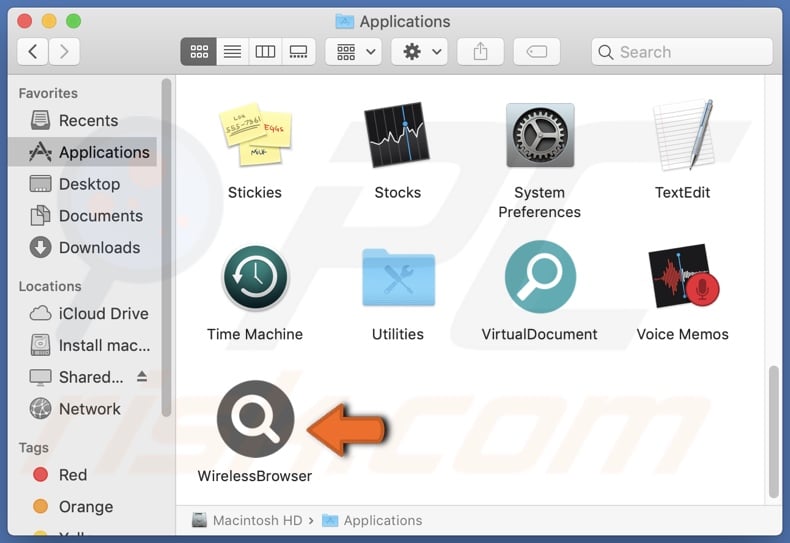Open iCloud Drive in the sidebar

[83, 313]
